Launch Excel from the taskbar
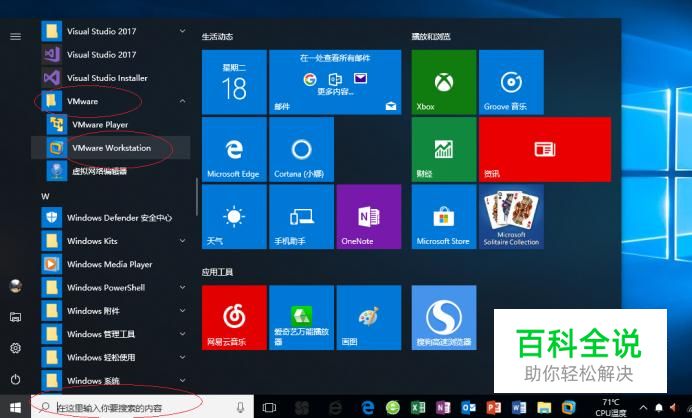The width and height of the screenshot is (692, 418). pyautogui.click(x=417, y=407)
